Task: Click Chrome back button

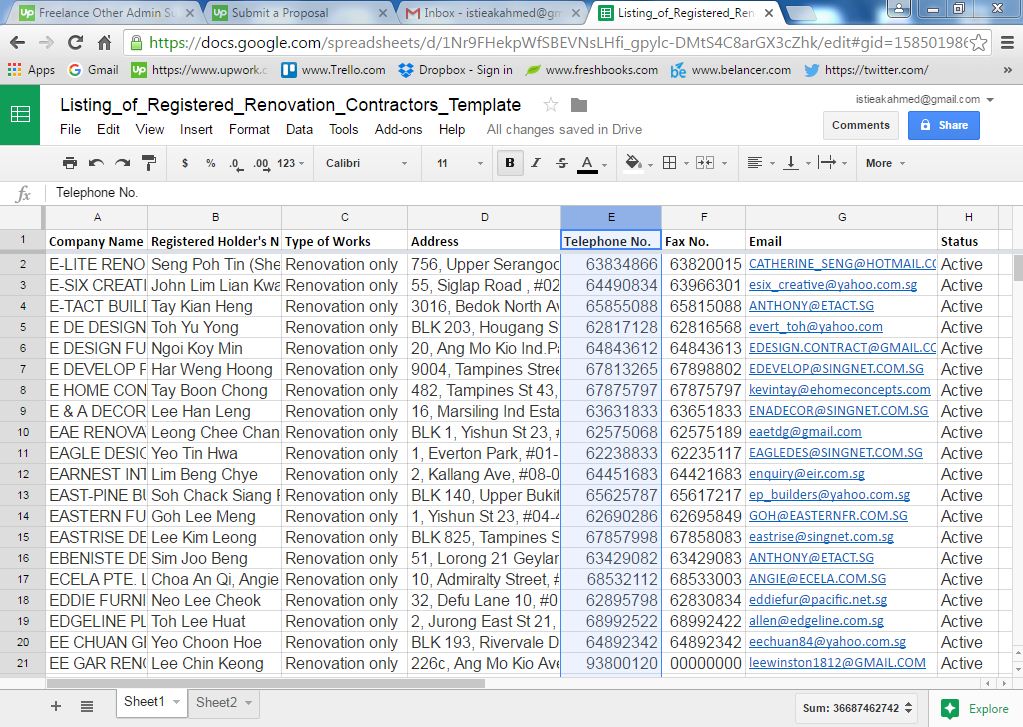Action: [x=18, y=43]
